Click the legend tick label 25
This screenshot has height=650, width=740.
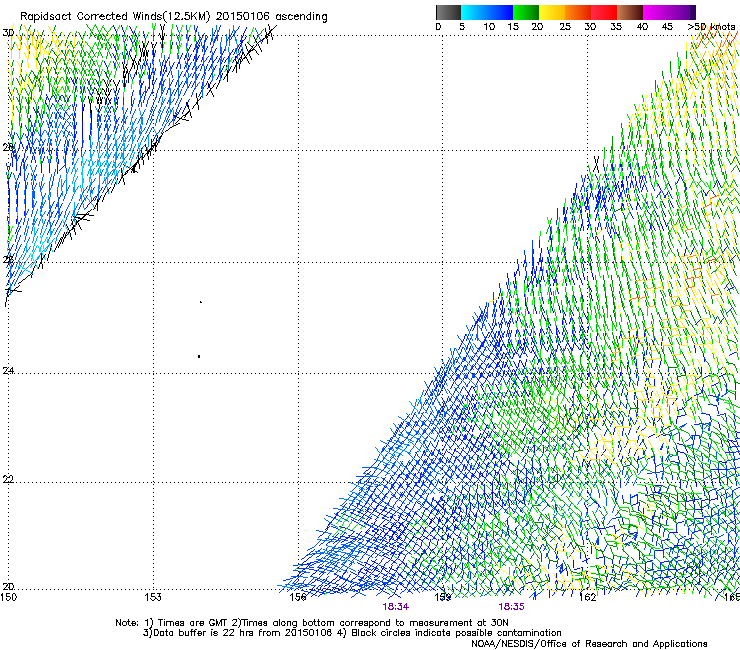coord(565,26)
